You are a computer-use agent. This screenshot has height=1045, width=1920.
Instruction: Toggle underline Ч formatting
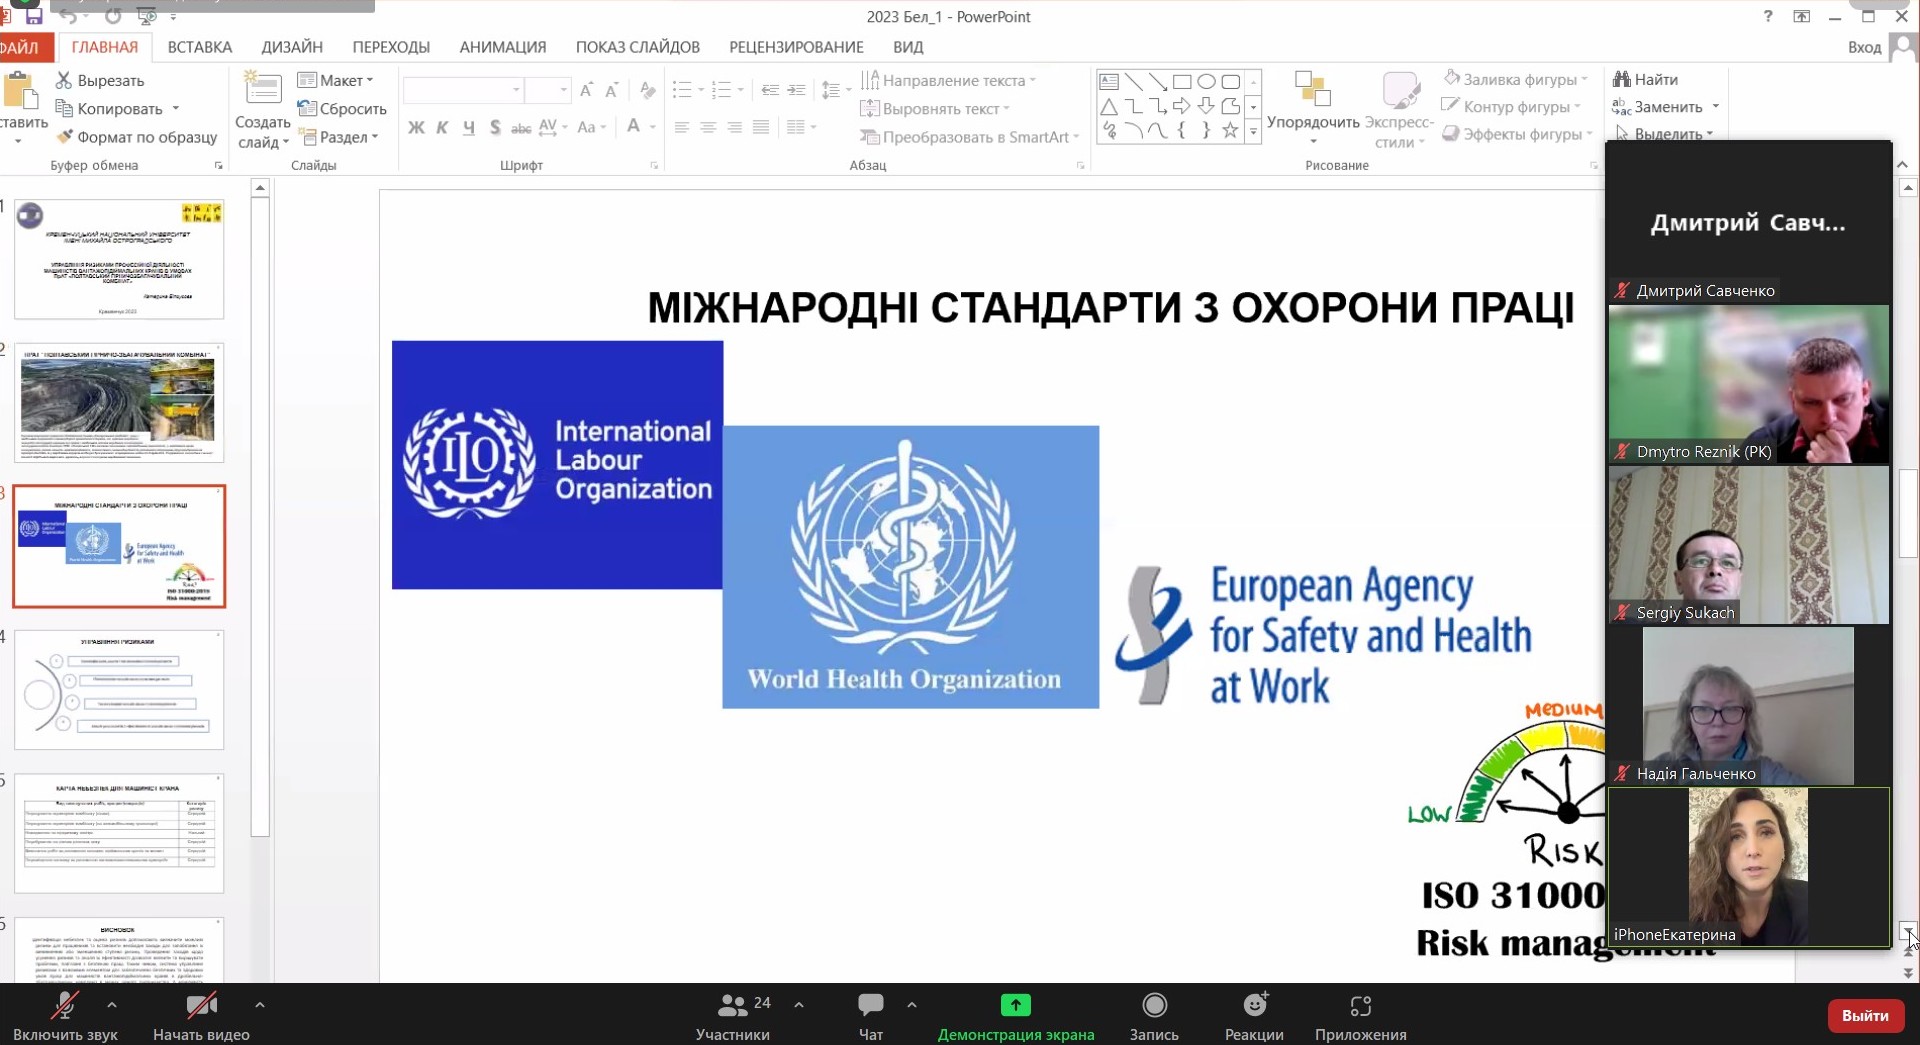coord(468,127)
